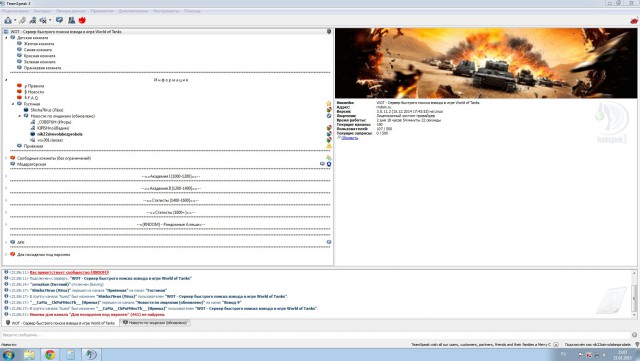The image size is (640, 361).
Task: Select the F.A.Q channel
Action: point(31,98)
